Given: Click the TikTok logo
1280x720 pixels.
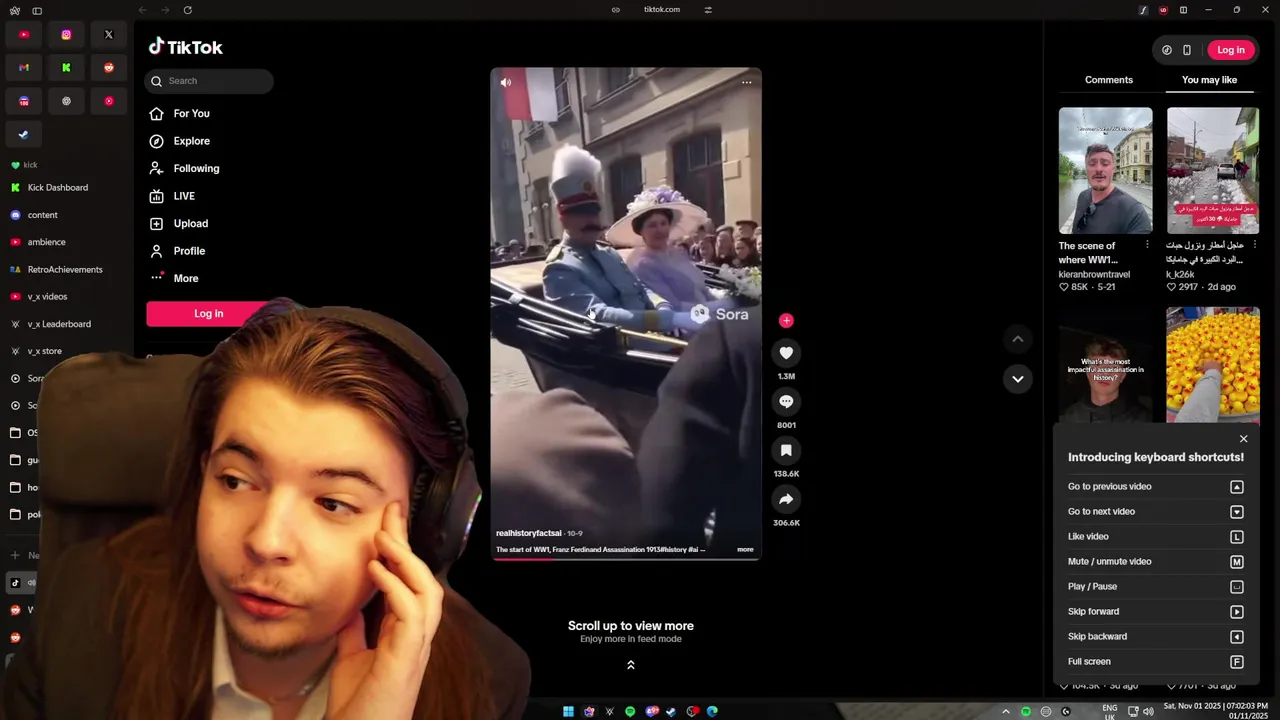Looking at the screenshot, I should [x=186, y=47].
